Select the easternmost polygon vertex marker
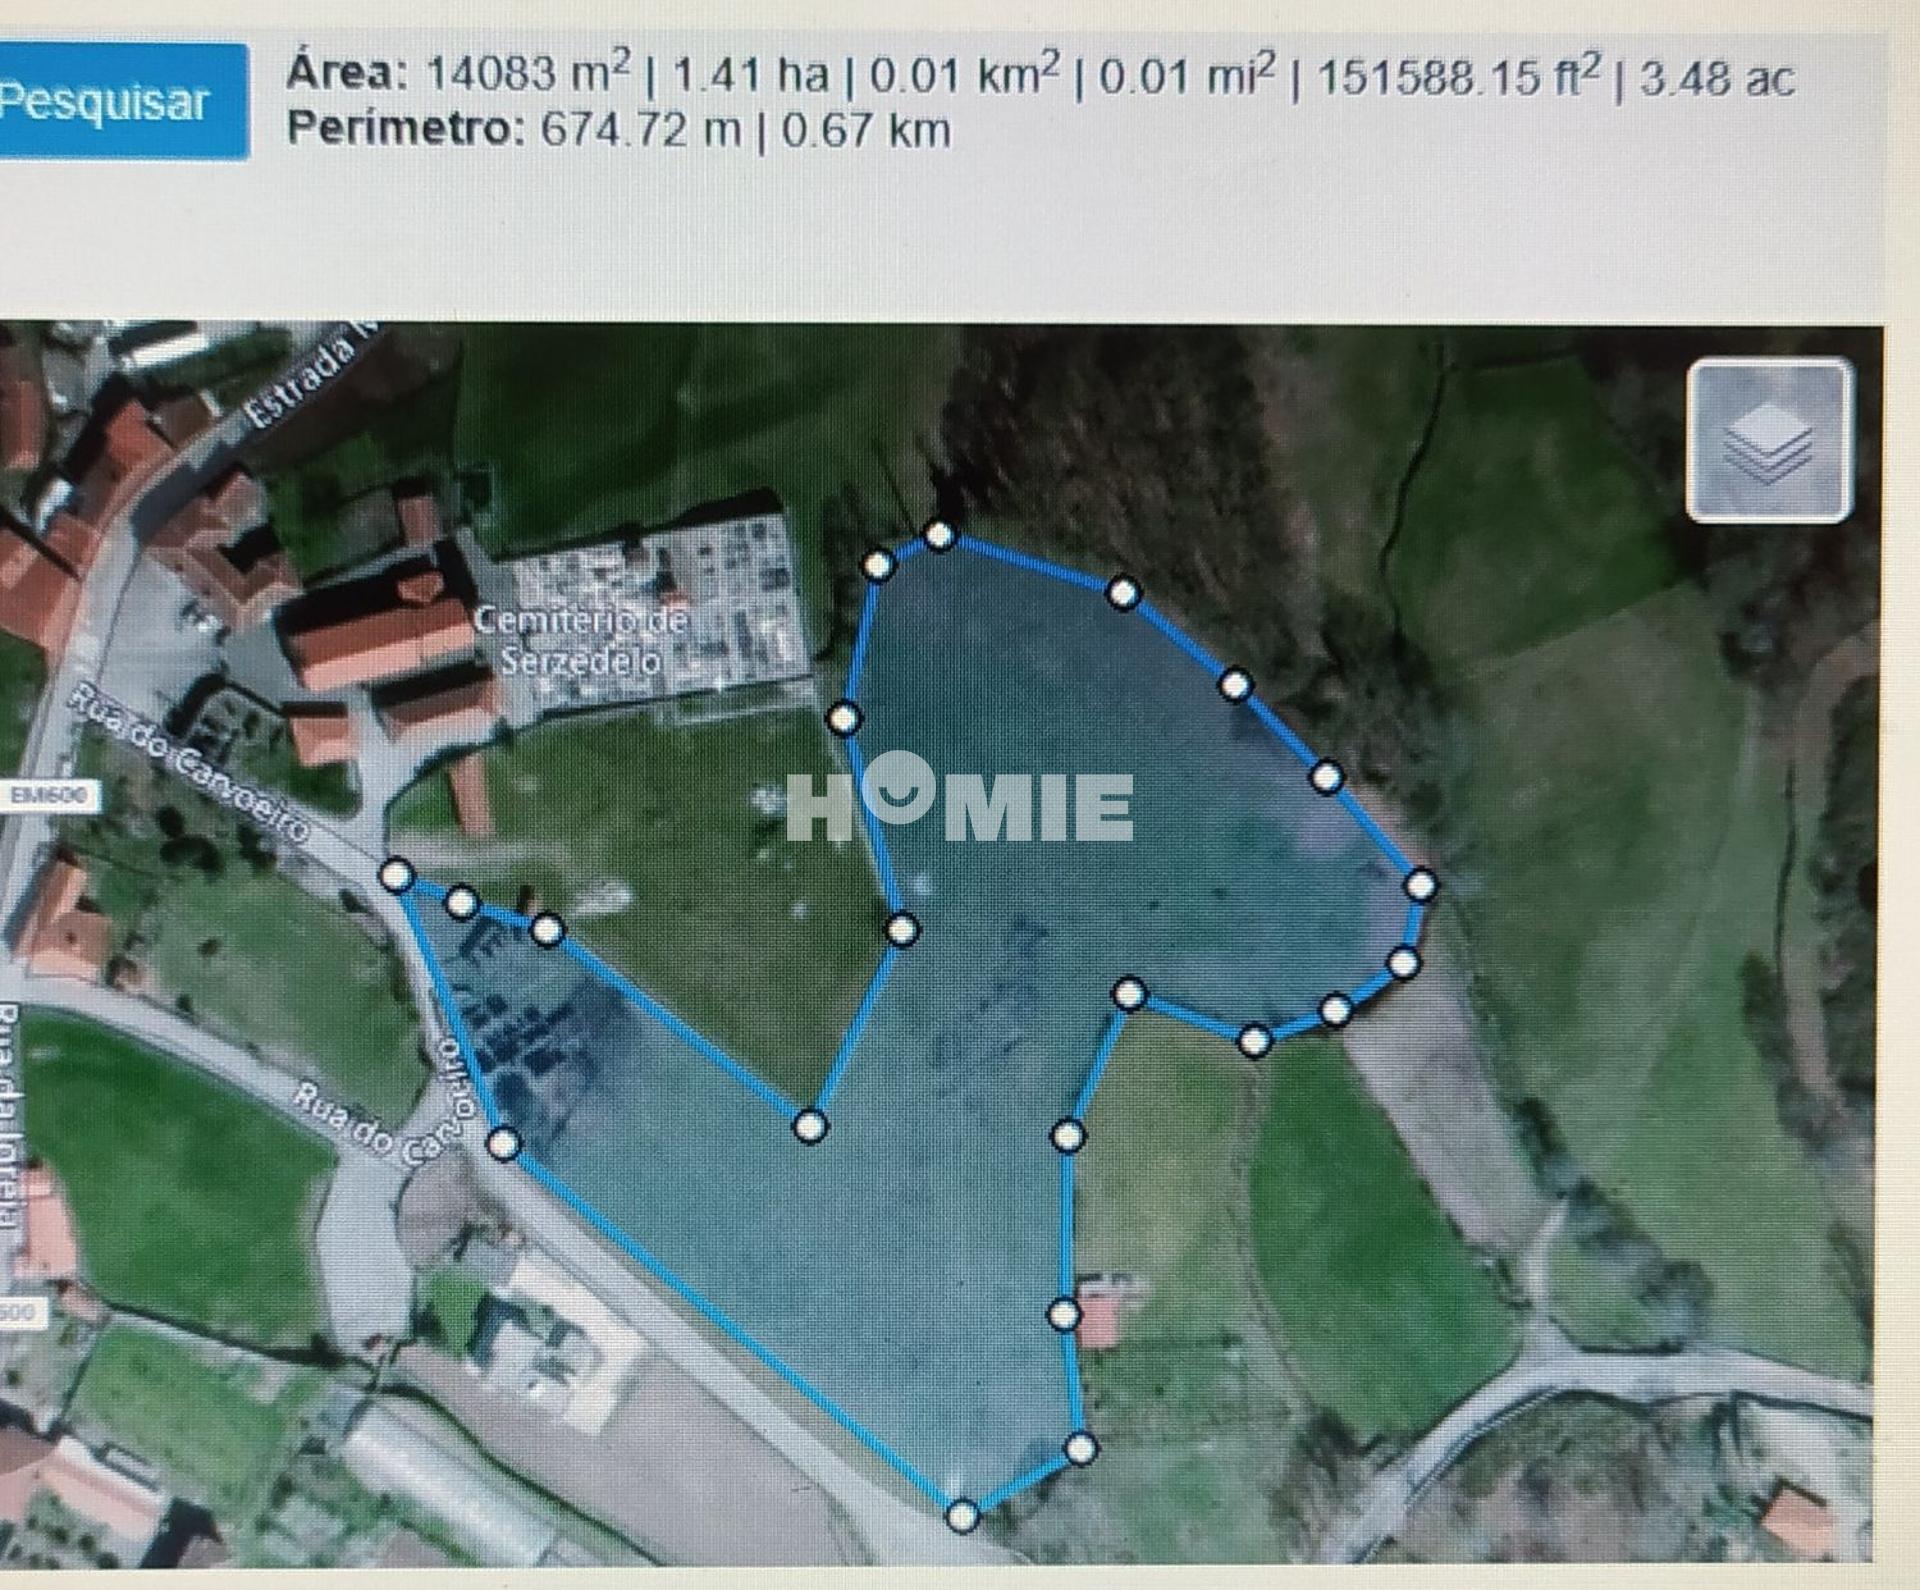Viewport: 1920px width, 1590px height. (x=1421, y=885)
